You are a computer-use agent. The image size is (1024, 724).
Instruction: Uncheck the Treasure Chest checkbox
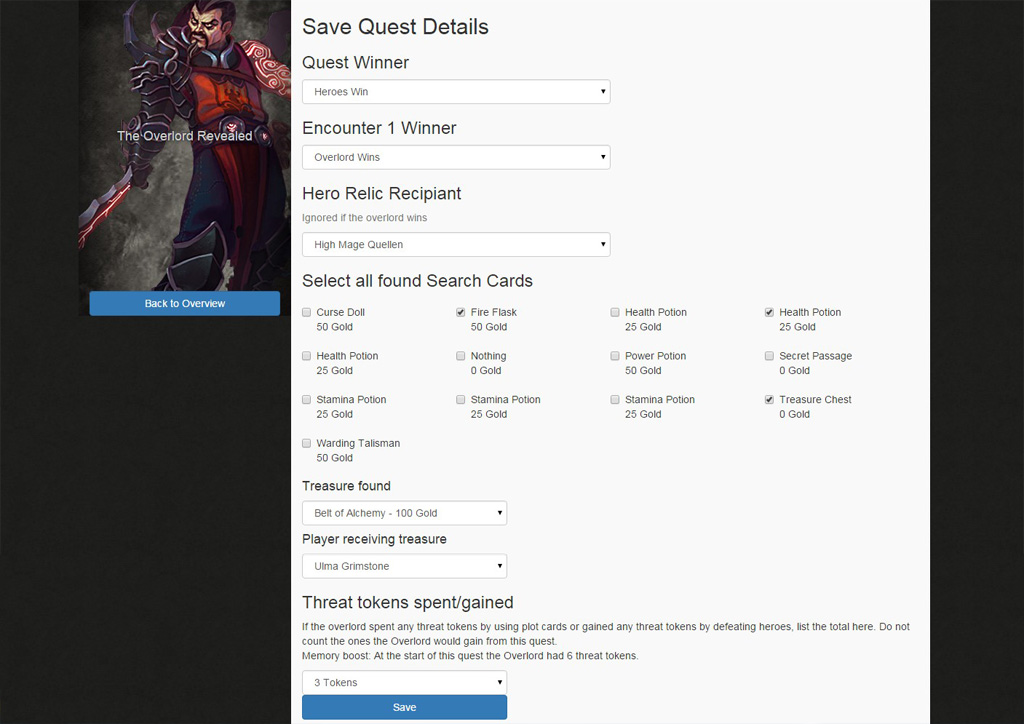point(770,400)
